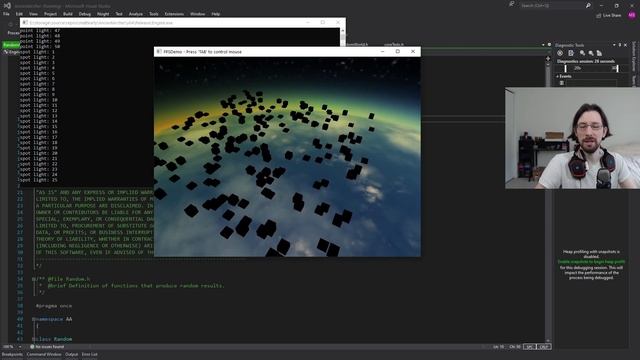
Task: Click the pause events icon under Events
Action: pos(562,83)
